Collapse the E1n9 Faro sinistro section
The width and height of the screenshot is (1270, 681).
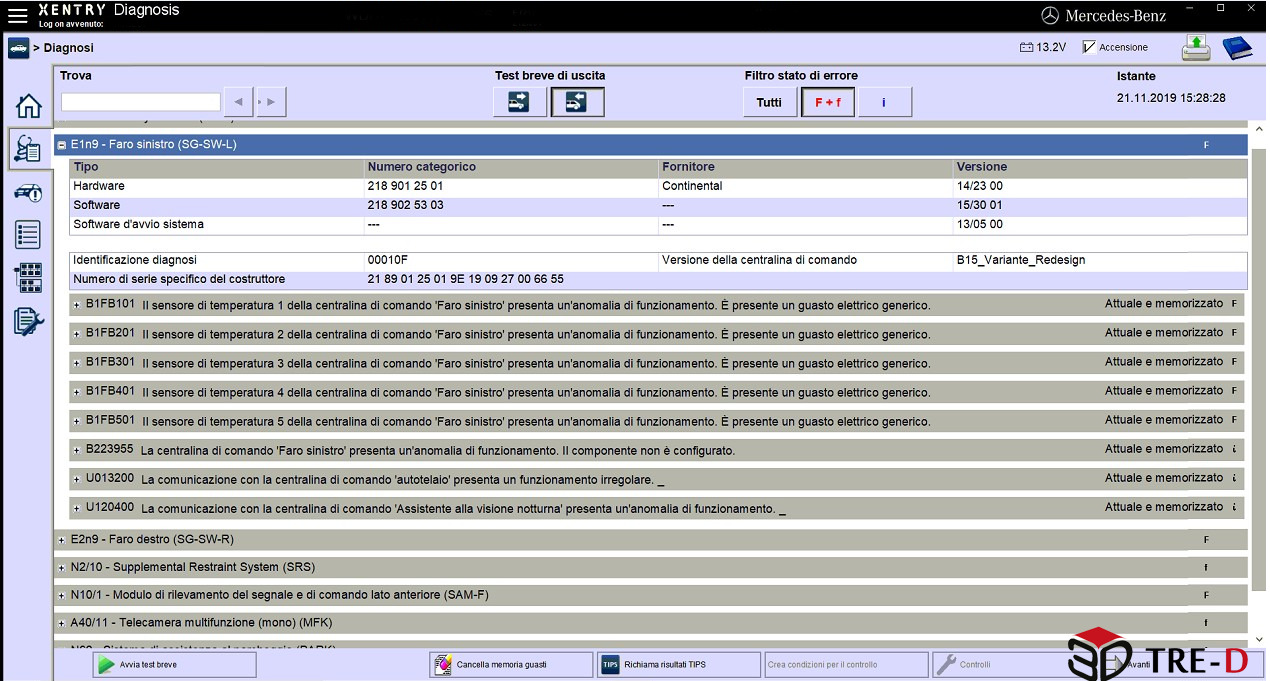[x=62, y=145]
